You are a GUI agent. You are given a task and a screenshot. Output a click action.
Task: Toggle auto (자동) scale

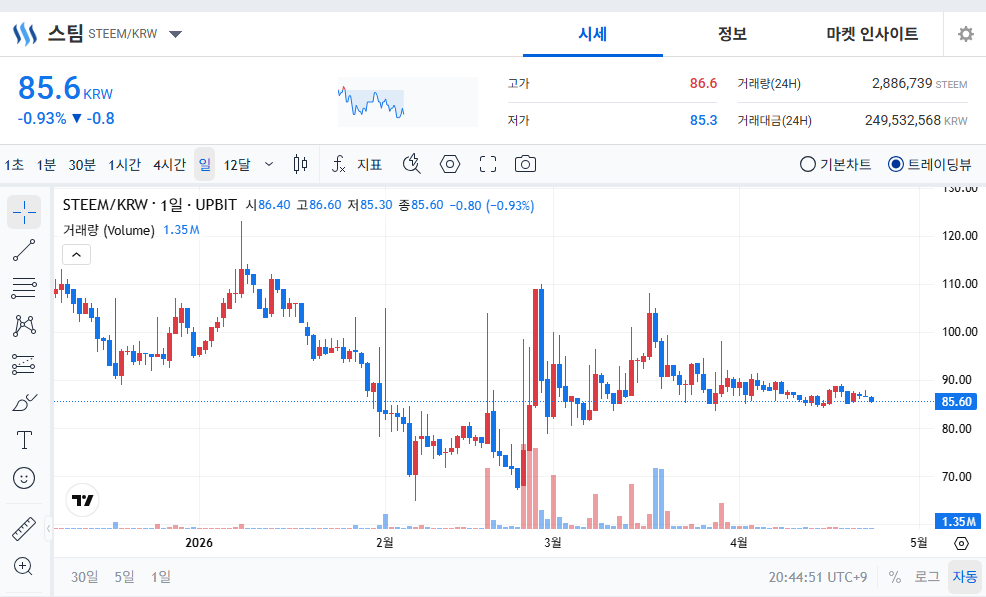[965, 577]
